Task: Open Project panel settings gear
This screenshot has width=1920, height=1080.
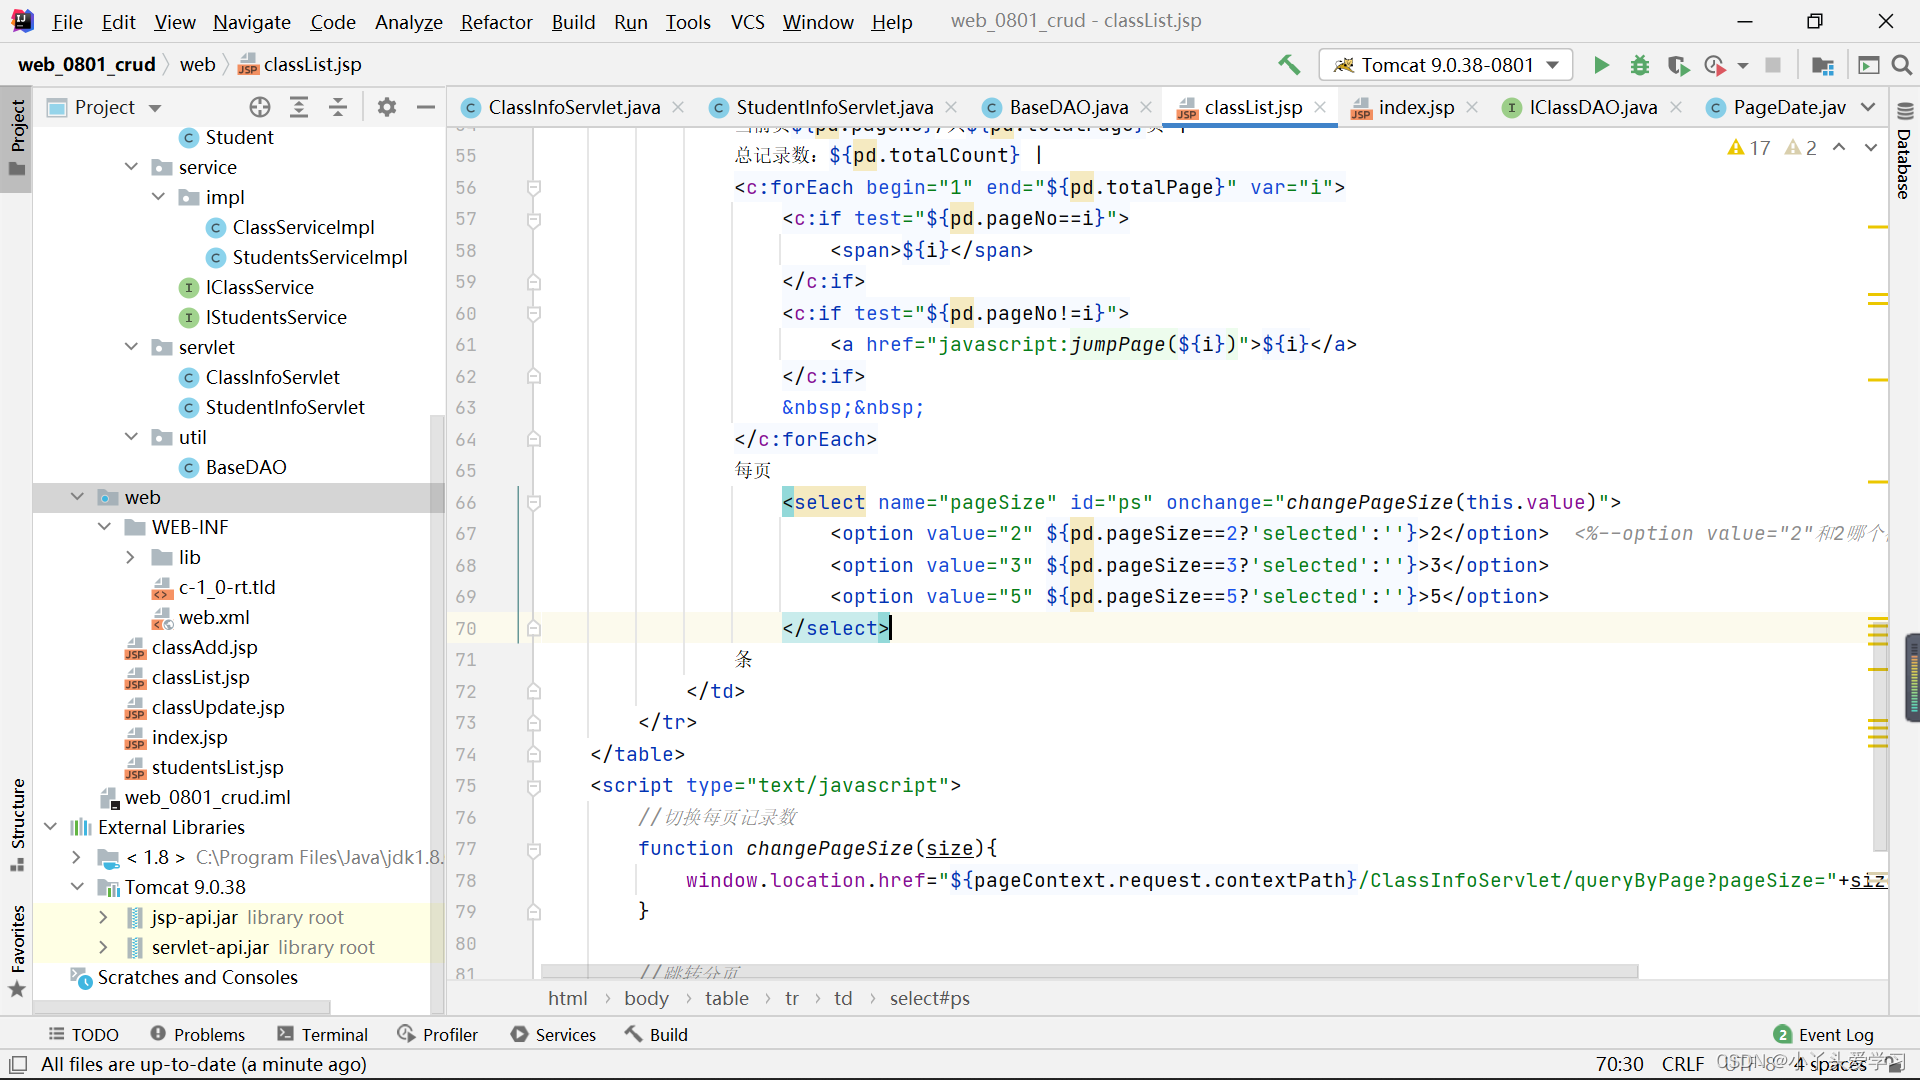Action: pos(387,107)
